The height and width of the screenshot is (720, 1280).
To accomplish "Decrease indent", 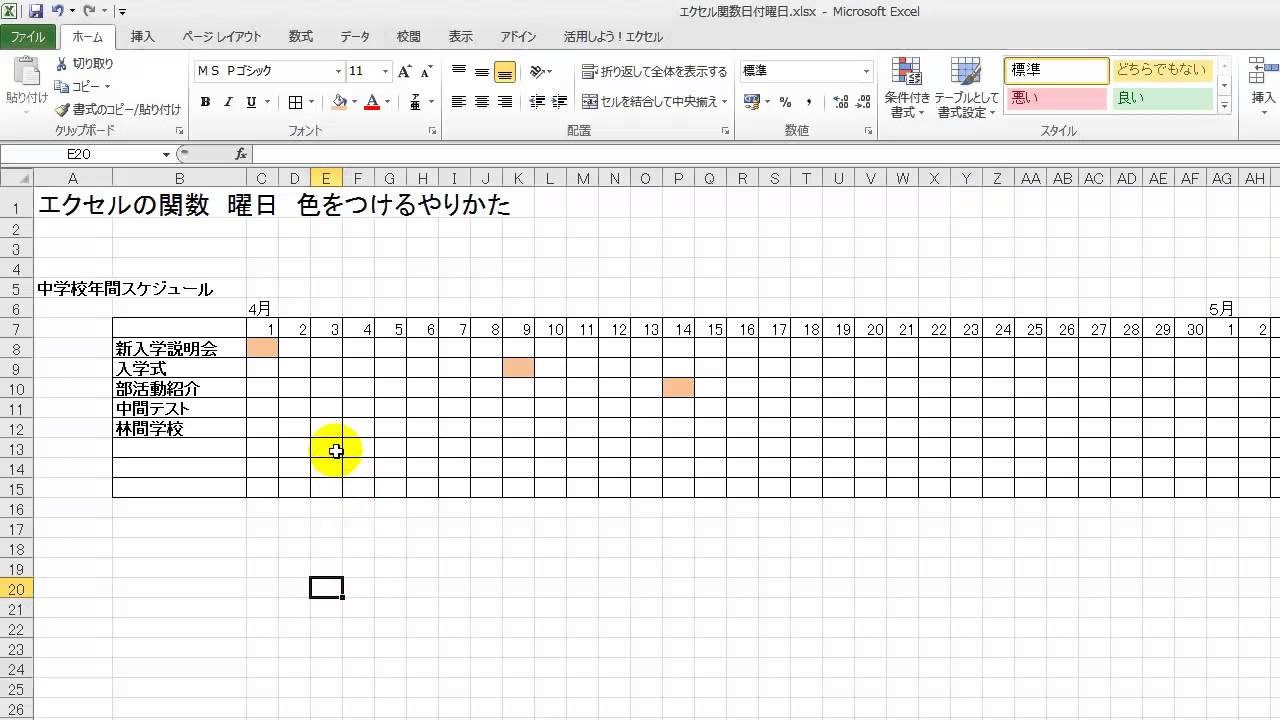I will [537, 102].
